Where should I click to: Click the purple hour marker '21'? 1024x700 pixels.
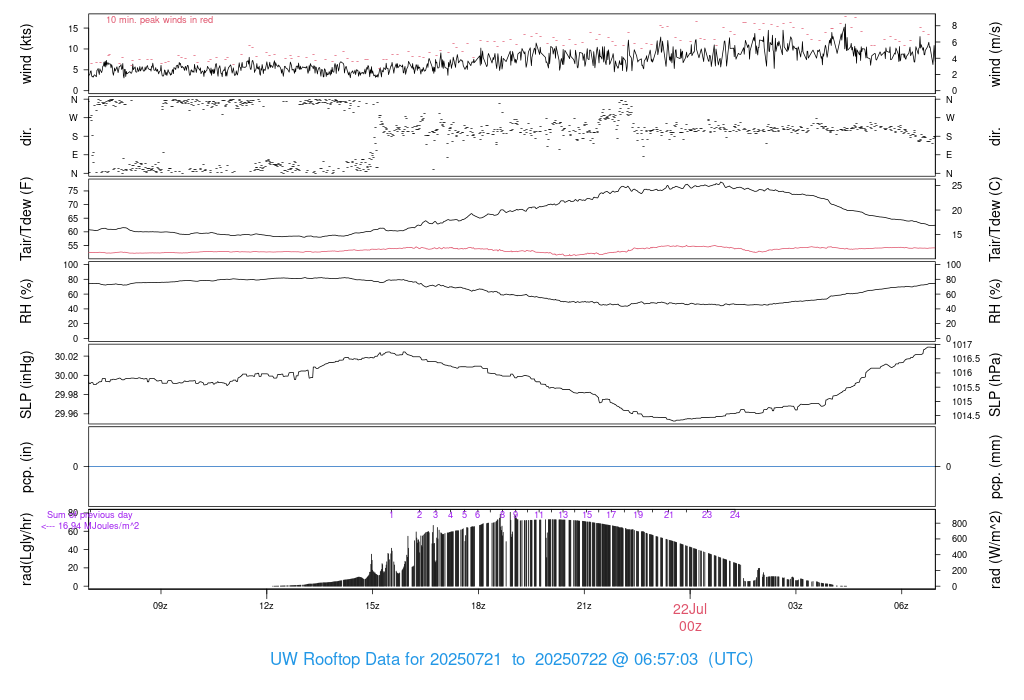pos(668,515)
